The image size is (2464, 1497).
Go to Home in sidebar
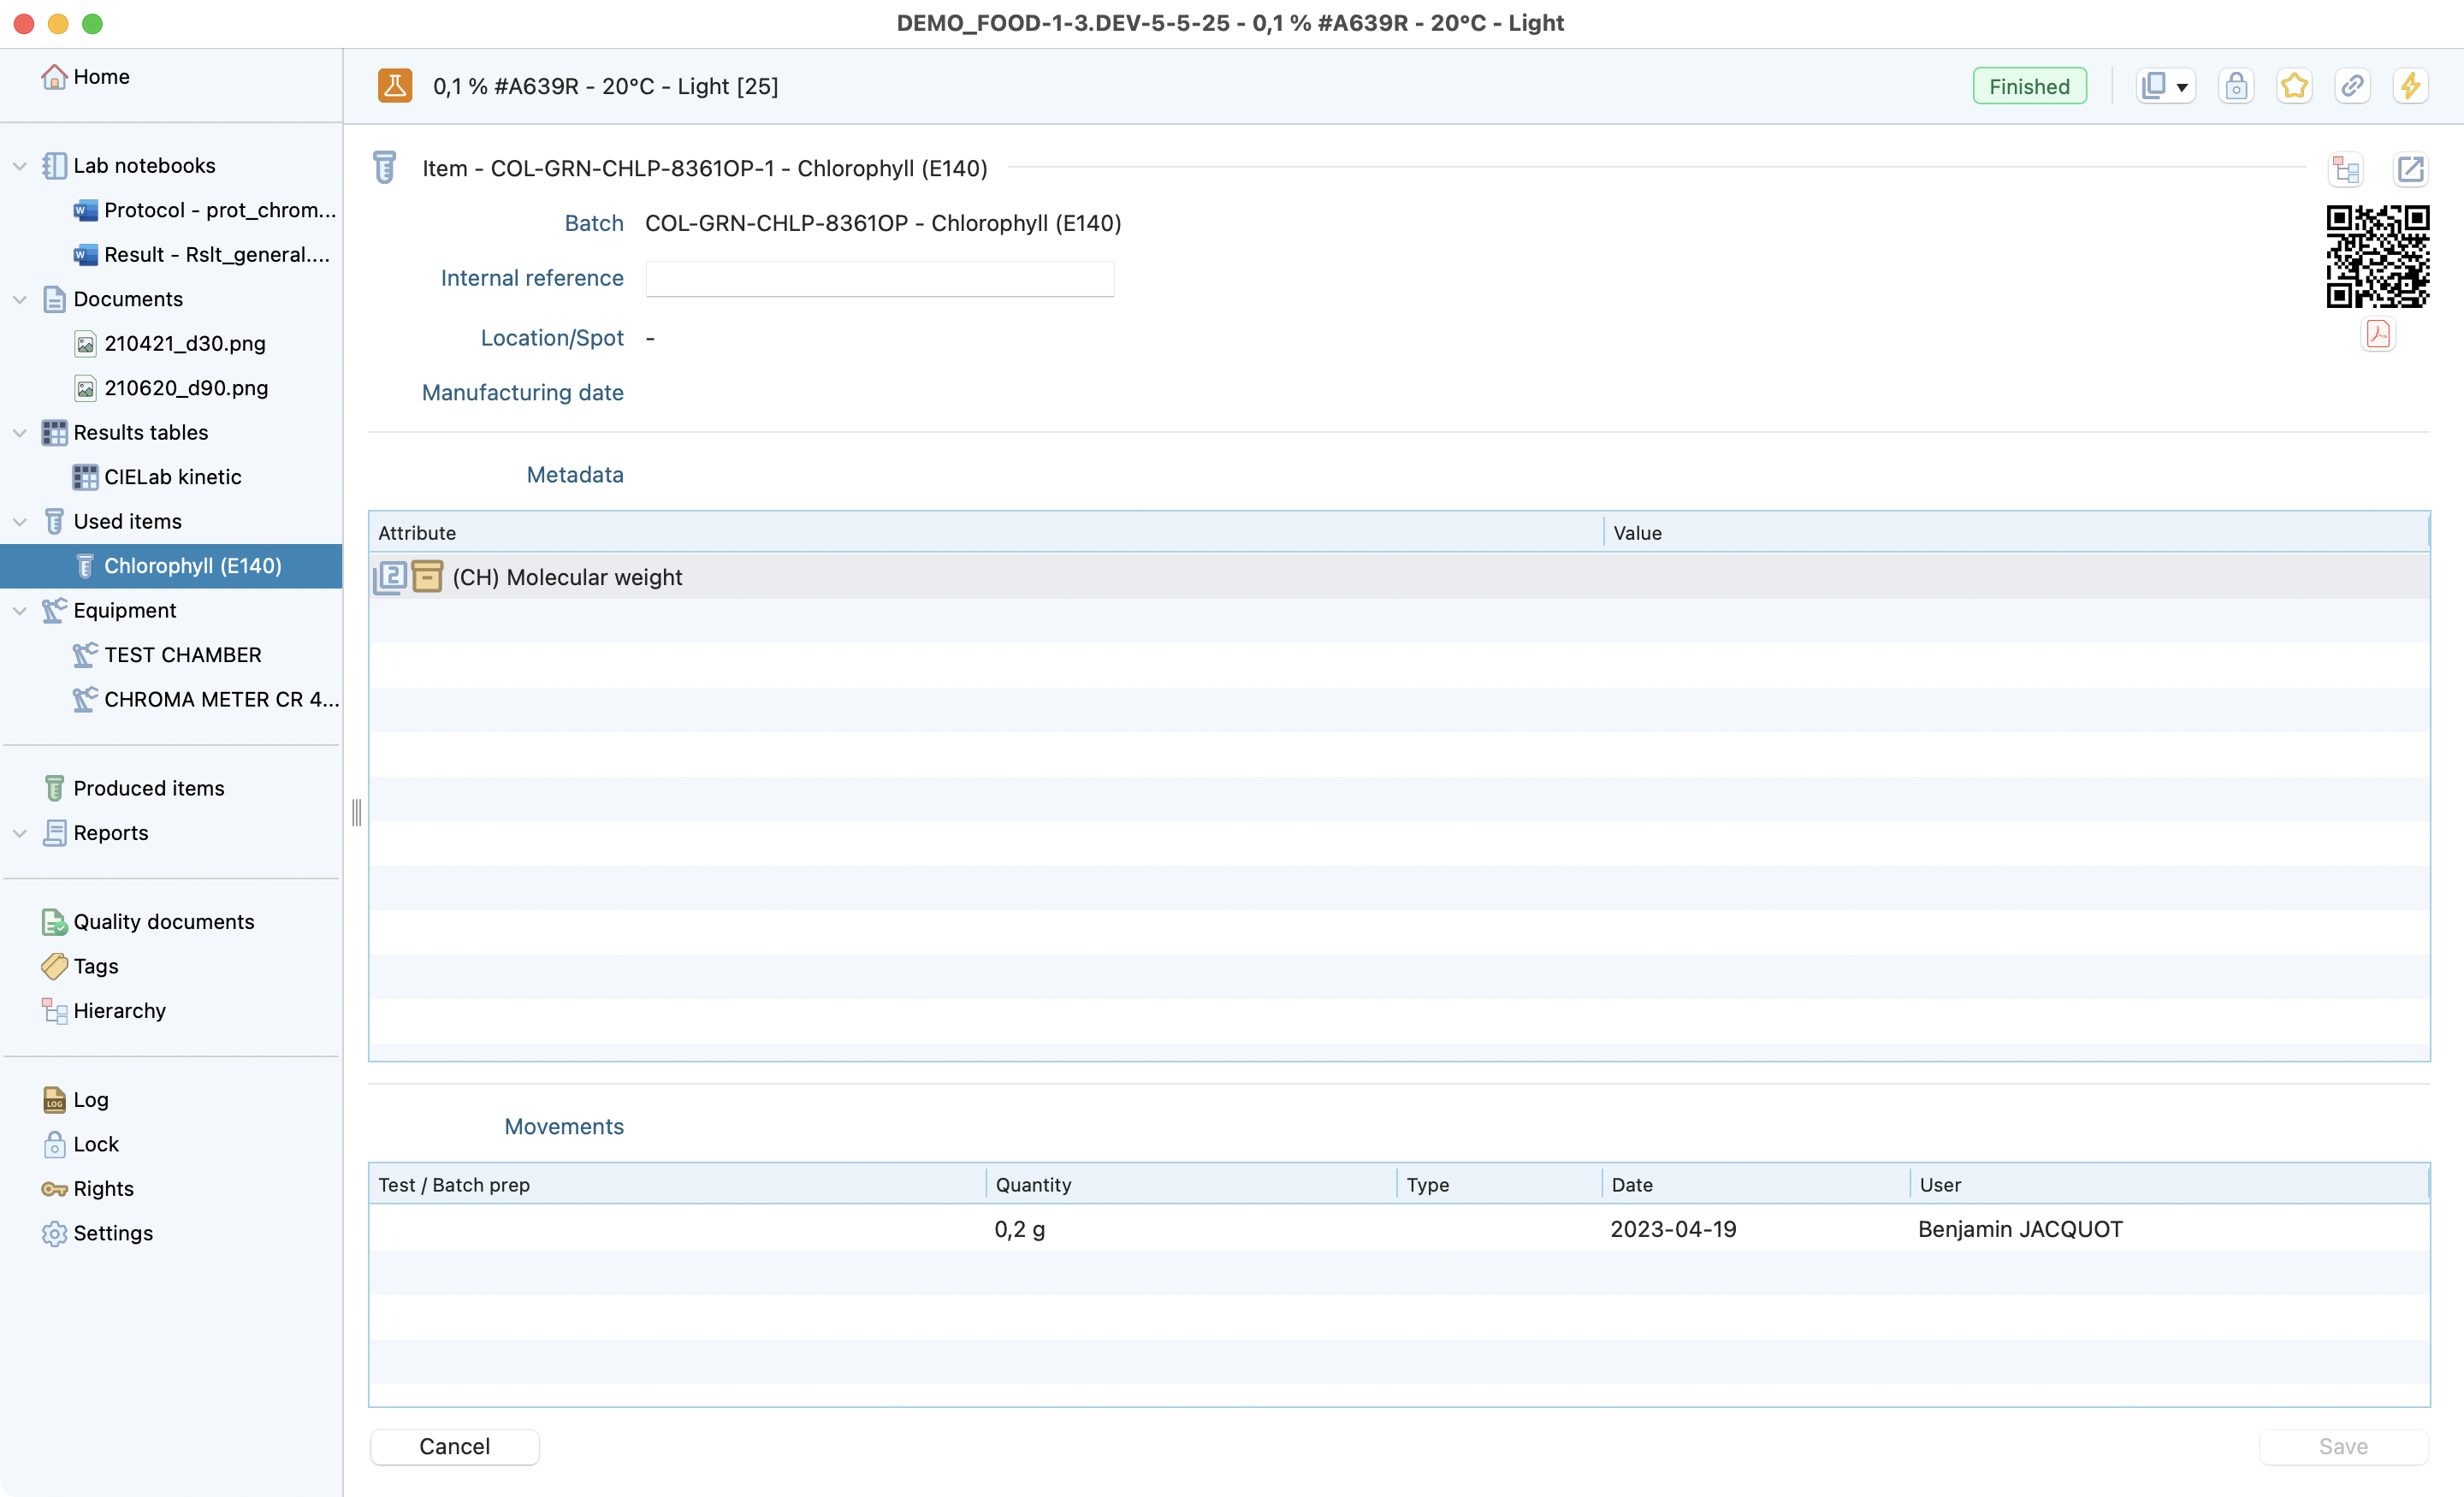coord(100,77)
